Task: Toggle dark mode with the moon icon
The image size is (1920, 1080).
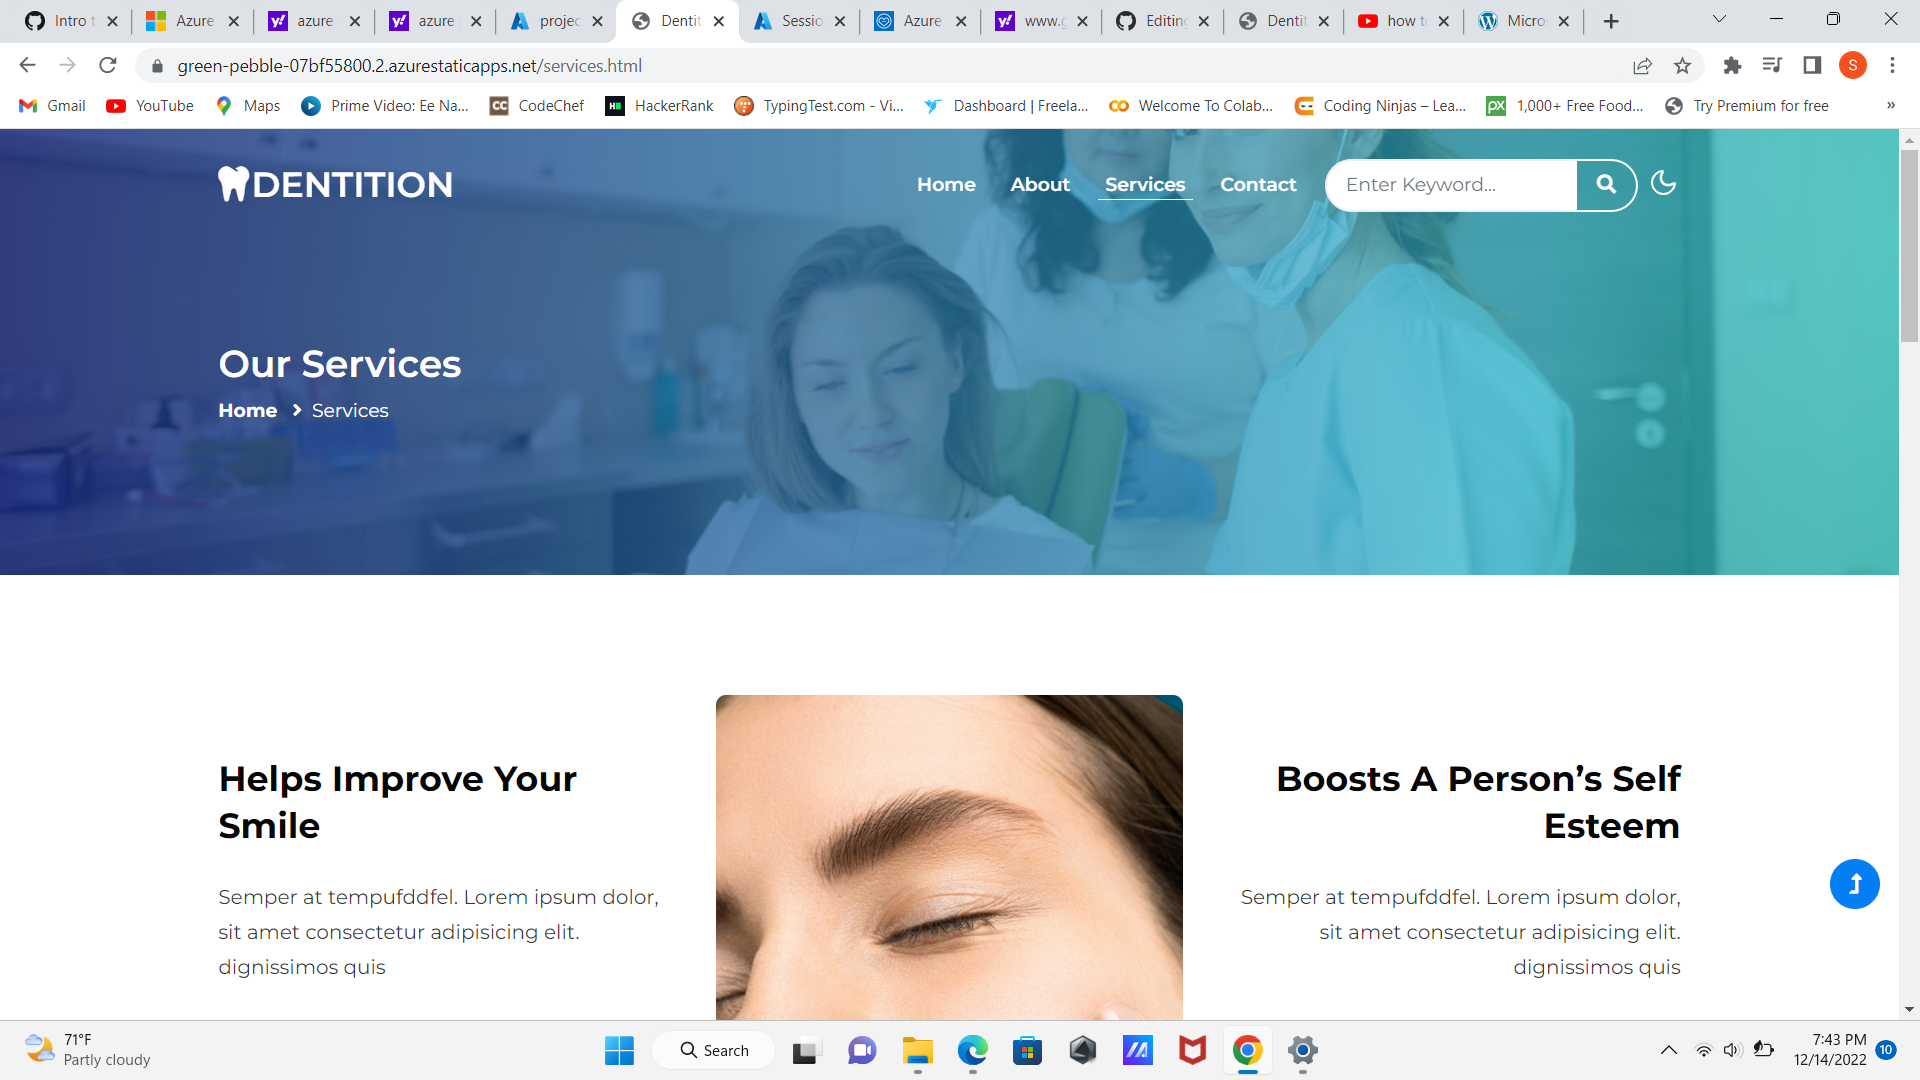Action: point(1663,183)
